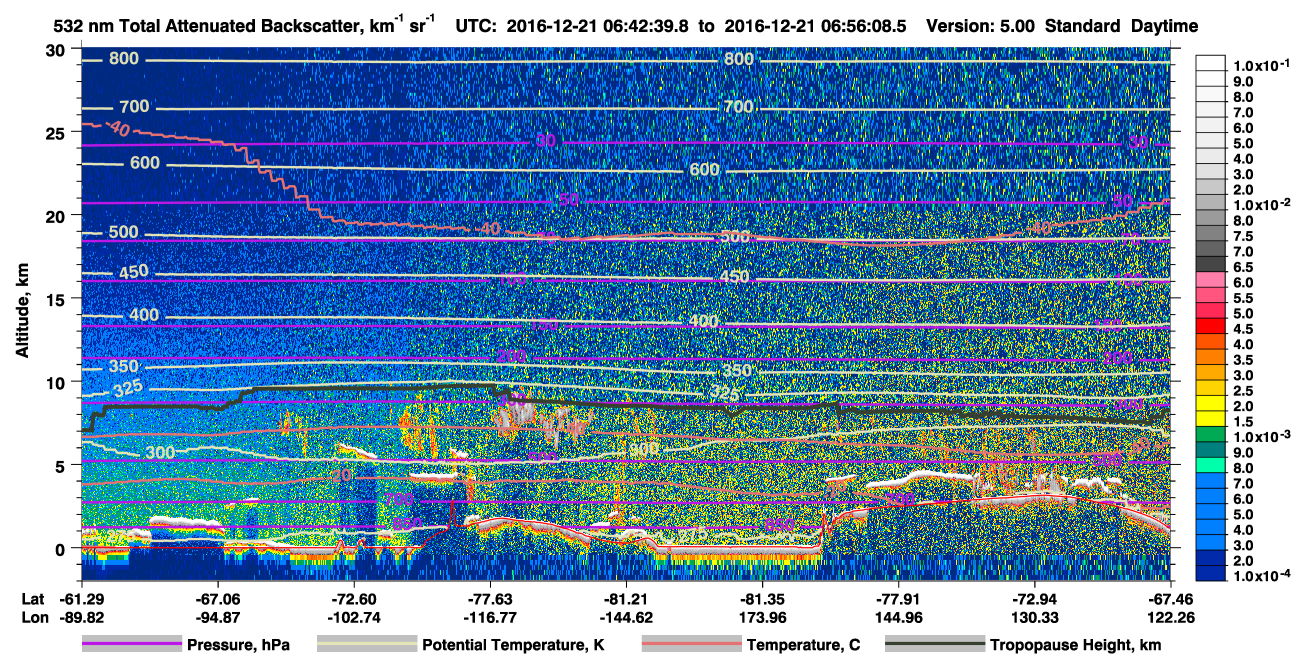Select longitude value 173.96
This screenshot has width=1300, height=667.
(762, 617)
